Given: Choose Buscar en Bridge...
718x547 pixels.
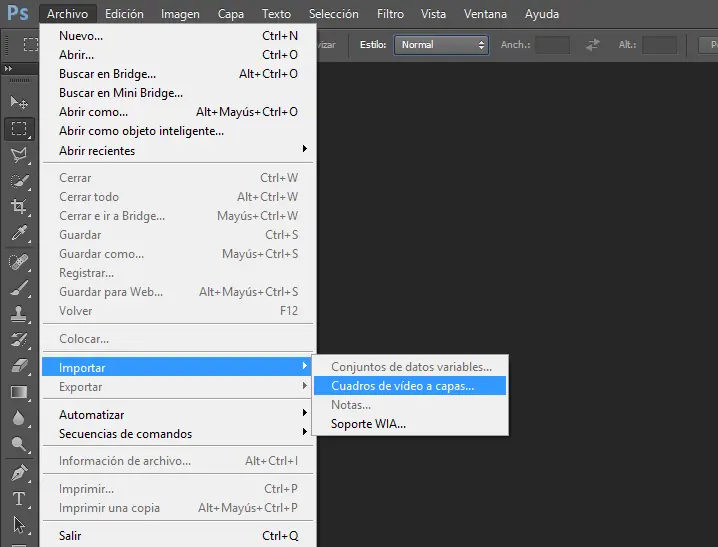Looking at the screenshot, I should [x=178, y=74].
